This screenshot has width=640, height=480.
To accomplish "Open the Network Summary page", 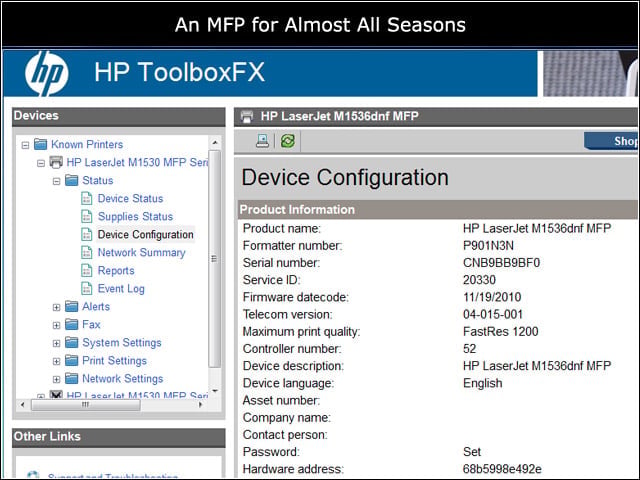I will point(141,253).
